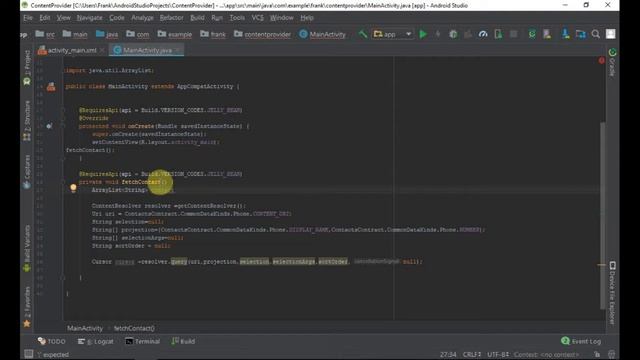This screenshot has height=360, width=640.
Task: Close the MainActivity.java tab
Action: click(178, 50)
